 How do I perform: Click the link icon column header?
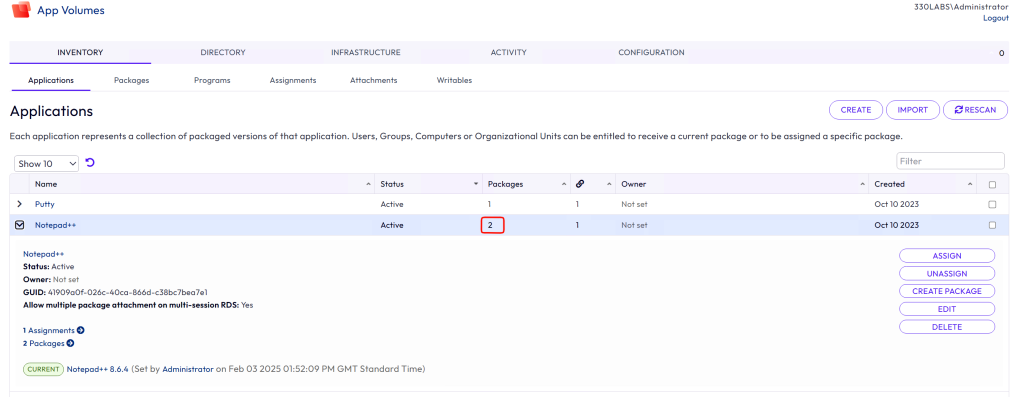click(x=579, y=184)
